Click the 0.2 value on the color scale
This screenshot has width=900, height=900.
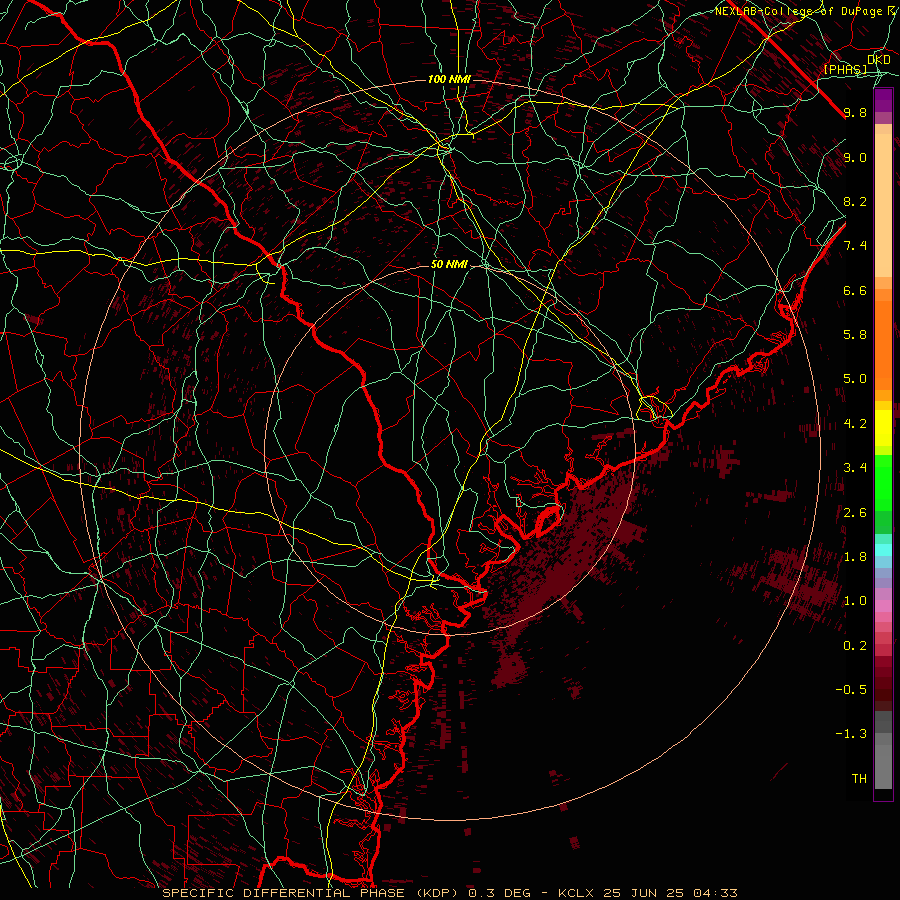[855, 646]
